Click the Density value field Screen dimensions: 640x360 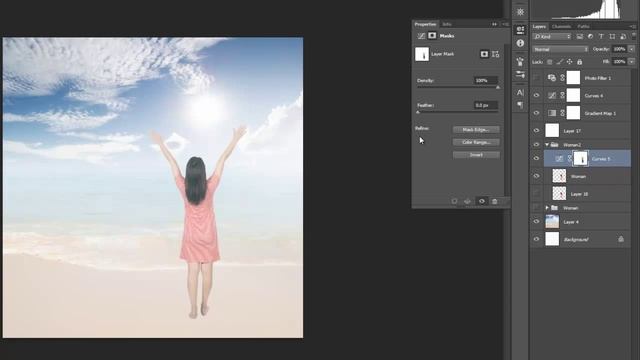tap(486, 80)
